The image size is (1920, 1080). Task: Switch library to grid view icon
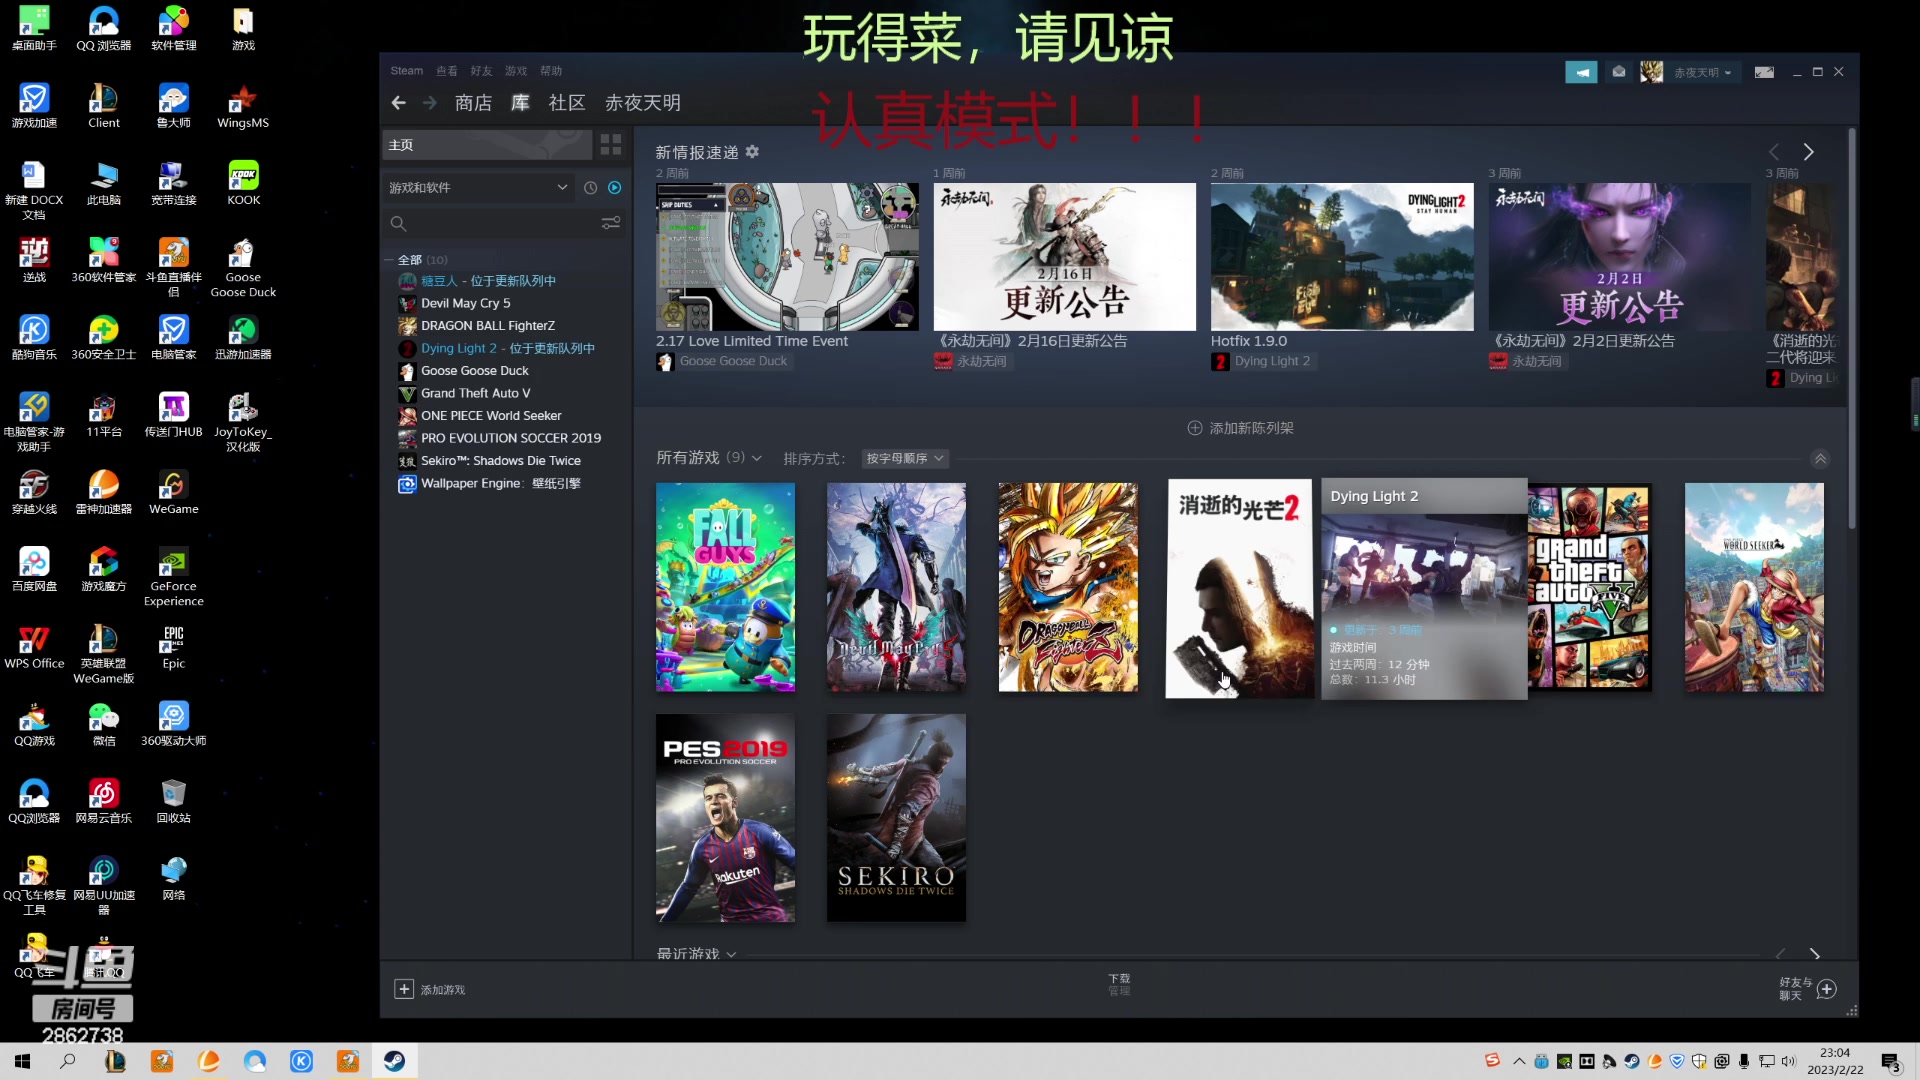(x=611, y=145)
